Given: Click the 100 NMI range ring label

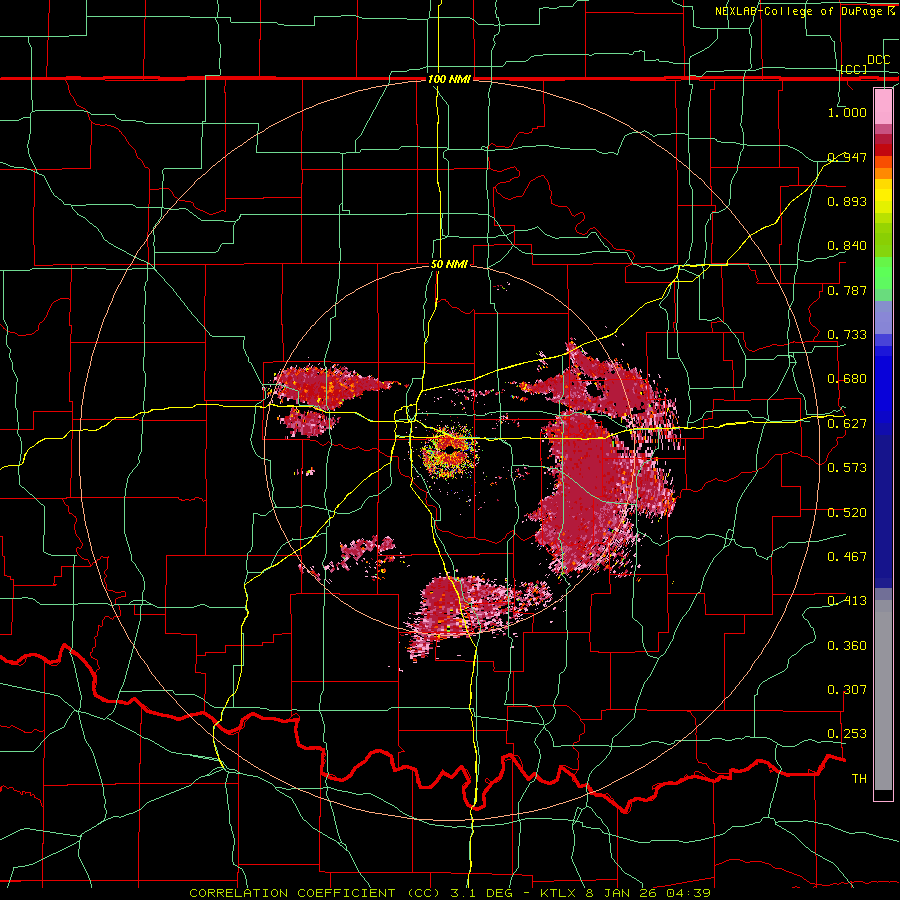Looking at the screenshot, I should 449,79.
